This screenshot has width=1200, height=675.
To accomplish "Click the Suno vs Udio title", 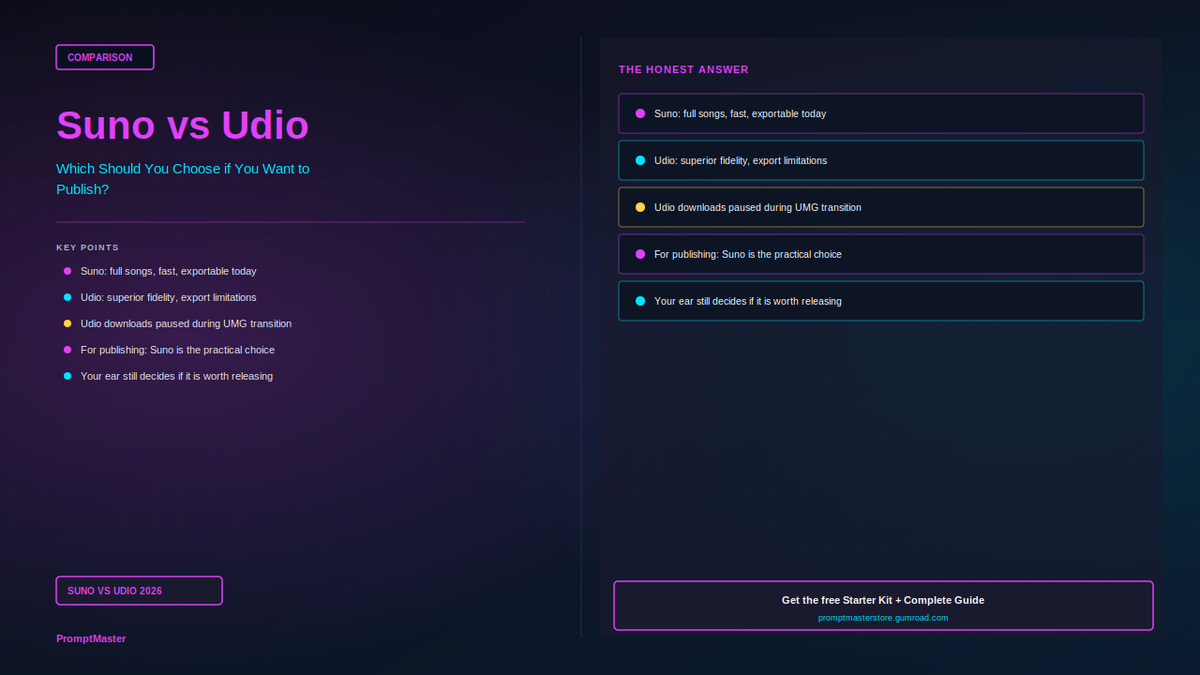I will pyautogui.click(x=183, y=125).
